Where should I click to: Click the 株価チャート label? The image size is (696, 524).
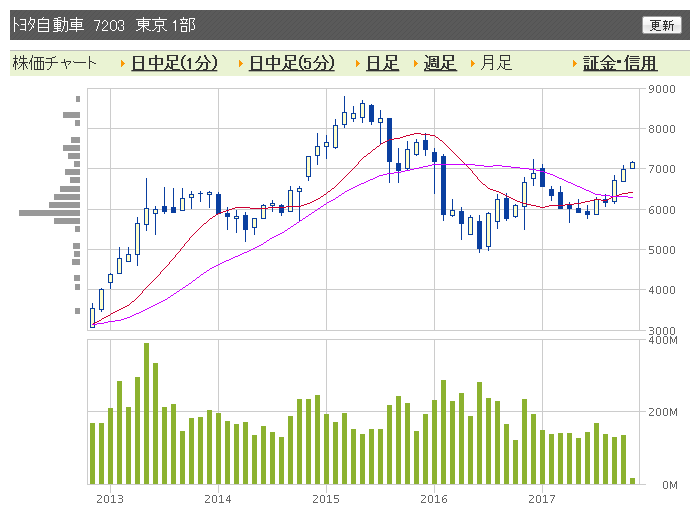[x=55, y=63]
